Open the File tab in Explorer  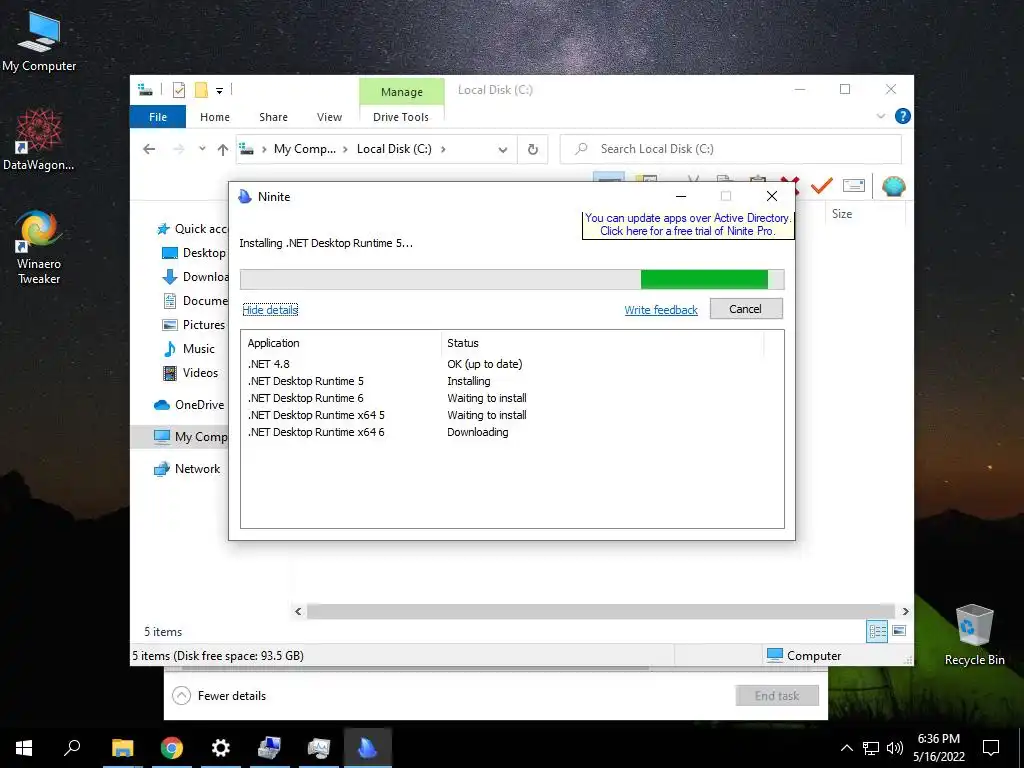tap(158, 117)
